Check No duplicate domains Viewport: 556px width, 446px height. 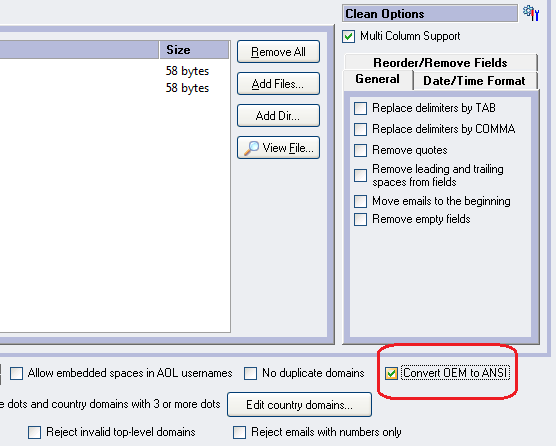[x=250, y=373]
